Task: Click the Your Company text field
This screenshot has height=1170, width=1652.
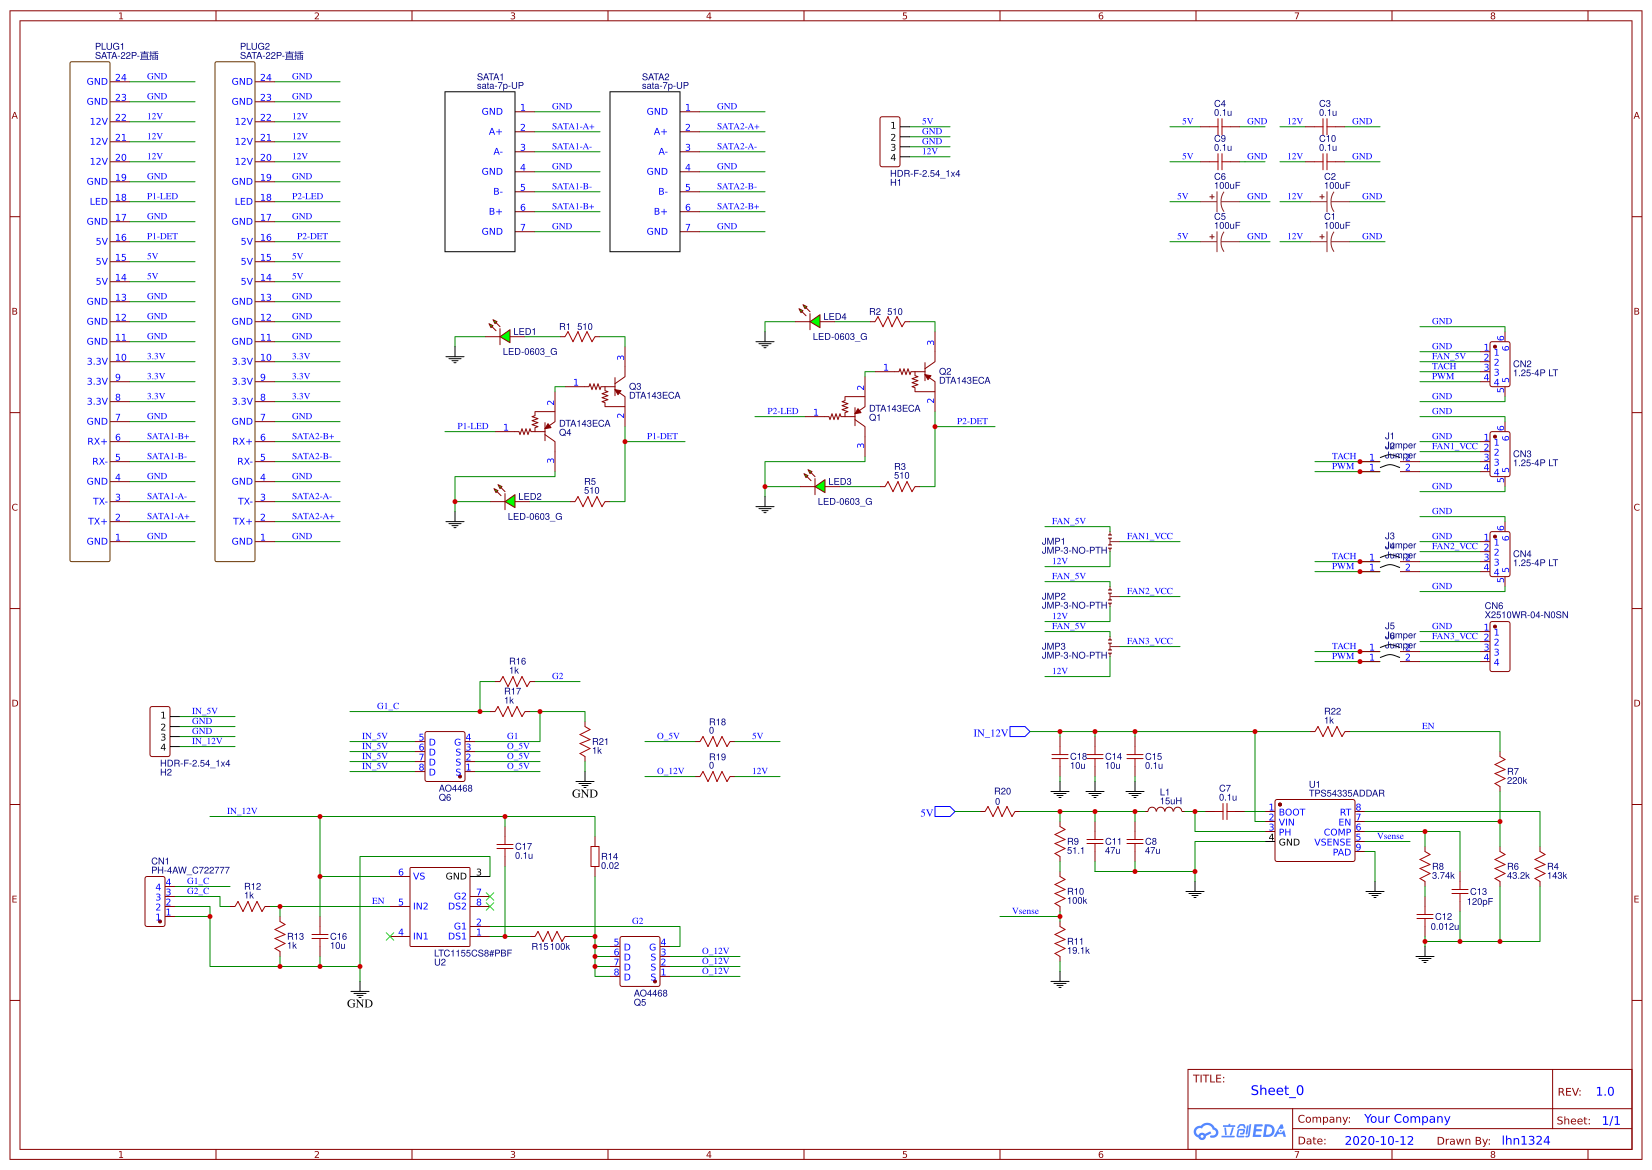Action: click(x=1406, y=1119)
